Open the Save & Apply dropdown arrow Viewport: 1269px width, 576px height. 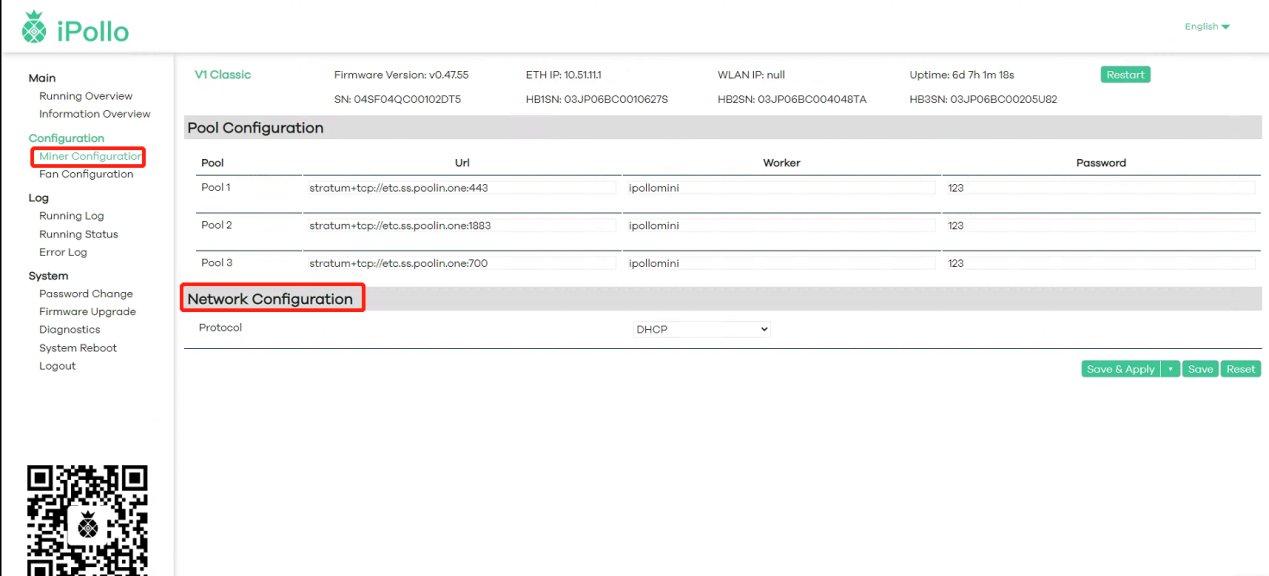click(1170, 369)
